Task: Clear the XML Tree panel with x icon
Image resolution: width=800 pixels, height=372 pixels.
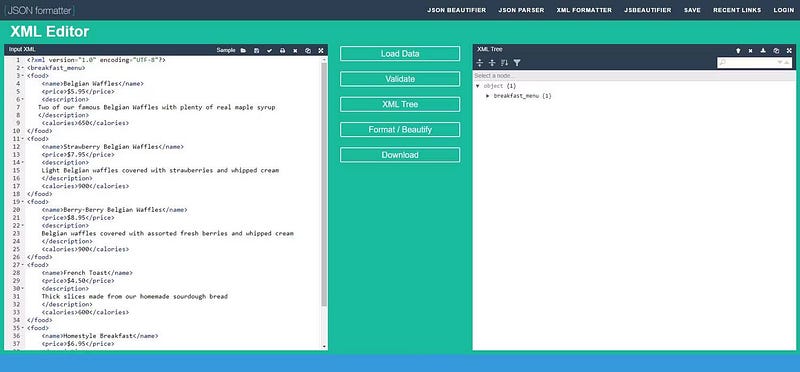Action: click(x=751, y=51)
